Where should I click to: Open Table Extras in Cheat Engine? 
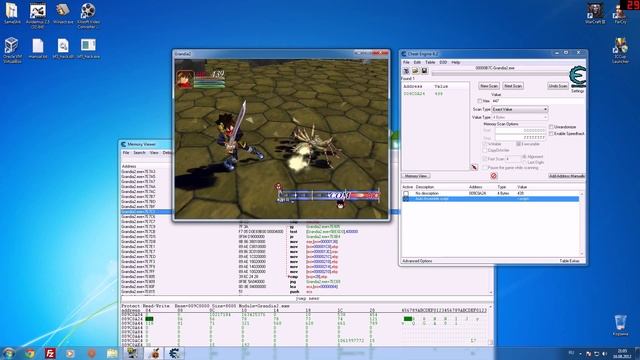pos(569,261)
